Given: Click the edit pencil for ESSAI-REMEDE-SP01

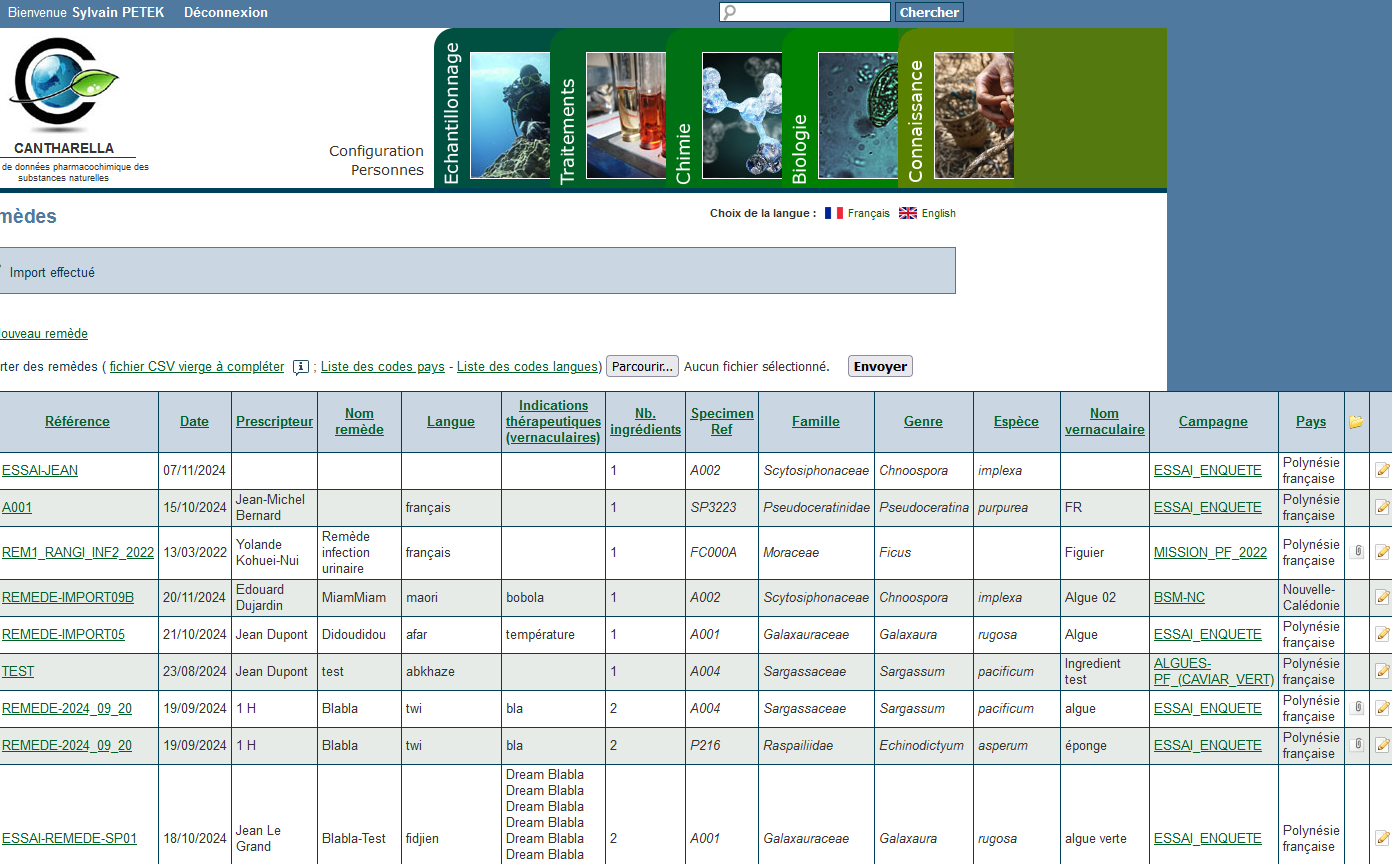Looking at the screenshot, I should [1383, 838].
